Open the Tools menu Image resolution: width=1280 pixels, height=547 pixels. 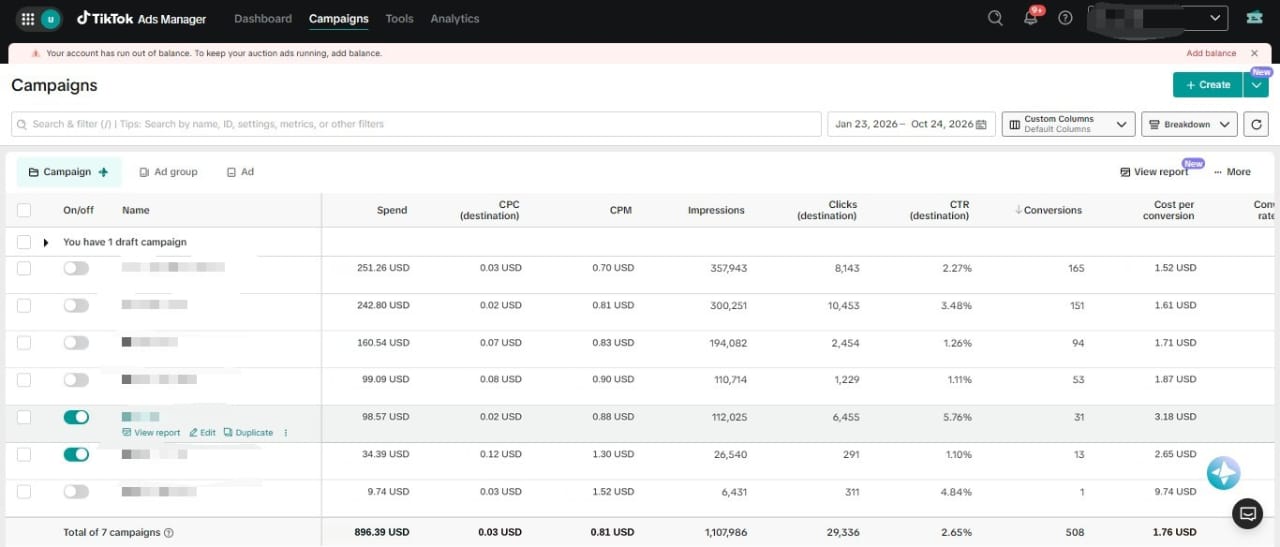pyautogui.click(x=399, y=18)
